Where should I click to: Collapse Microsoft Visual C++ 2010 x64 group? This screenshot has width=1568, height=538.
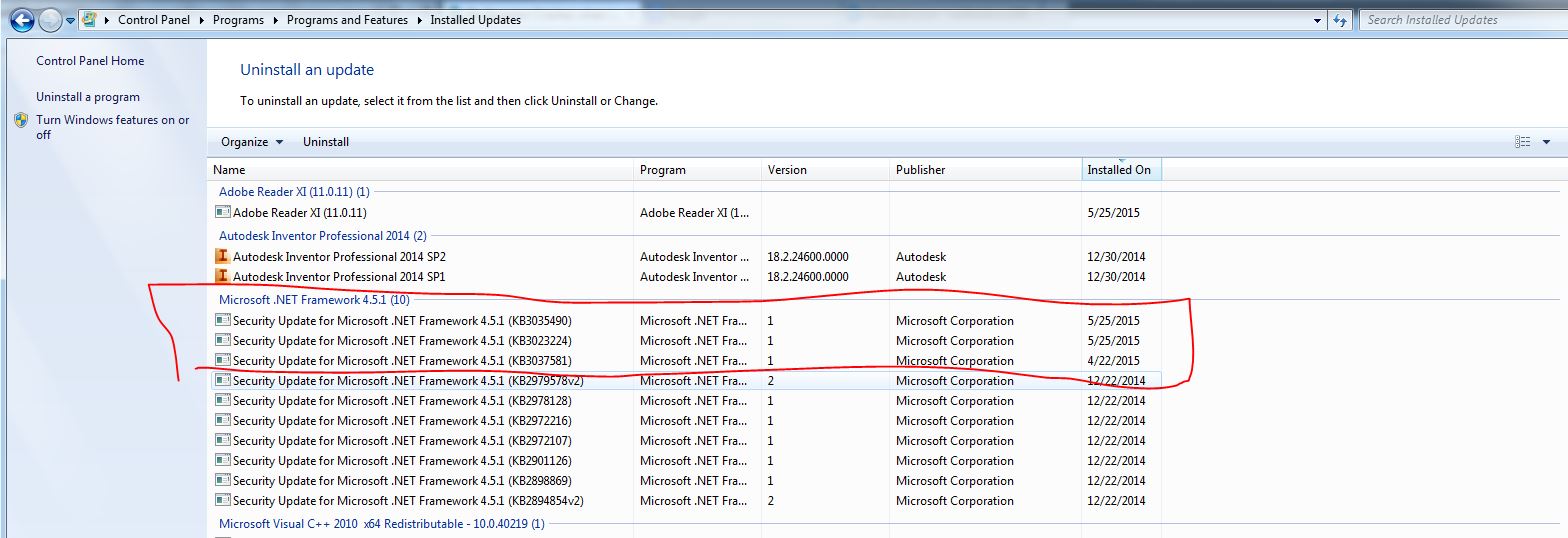coord(382,523)
